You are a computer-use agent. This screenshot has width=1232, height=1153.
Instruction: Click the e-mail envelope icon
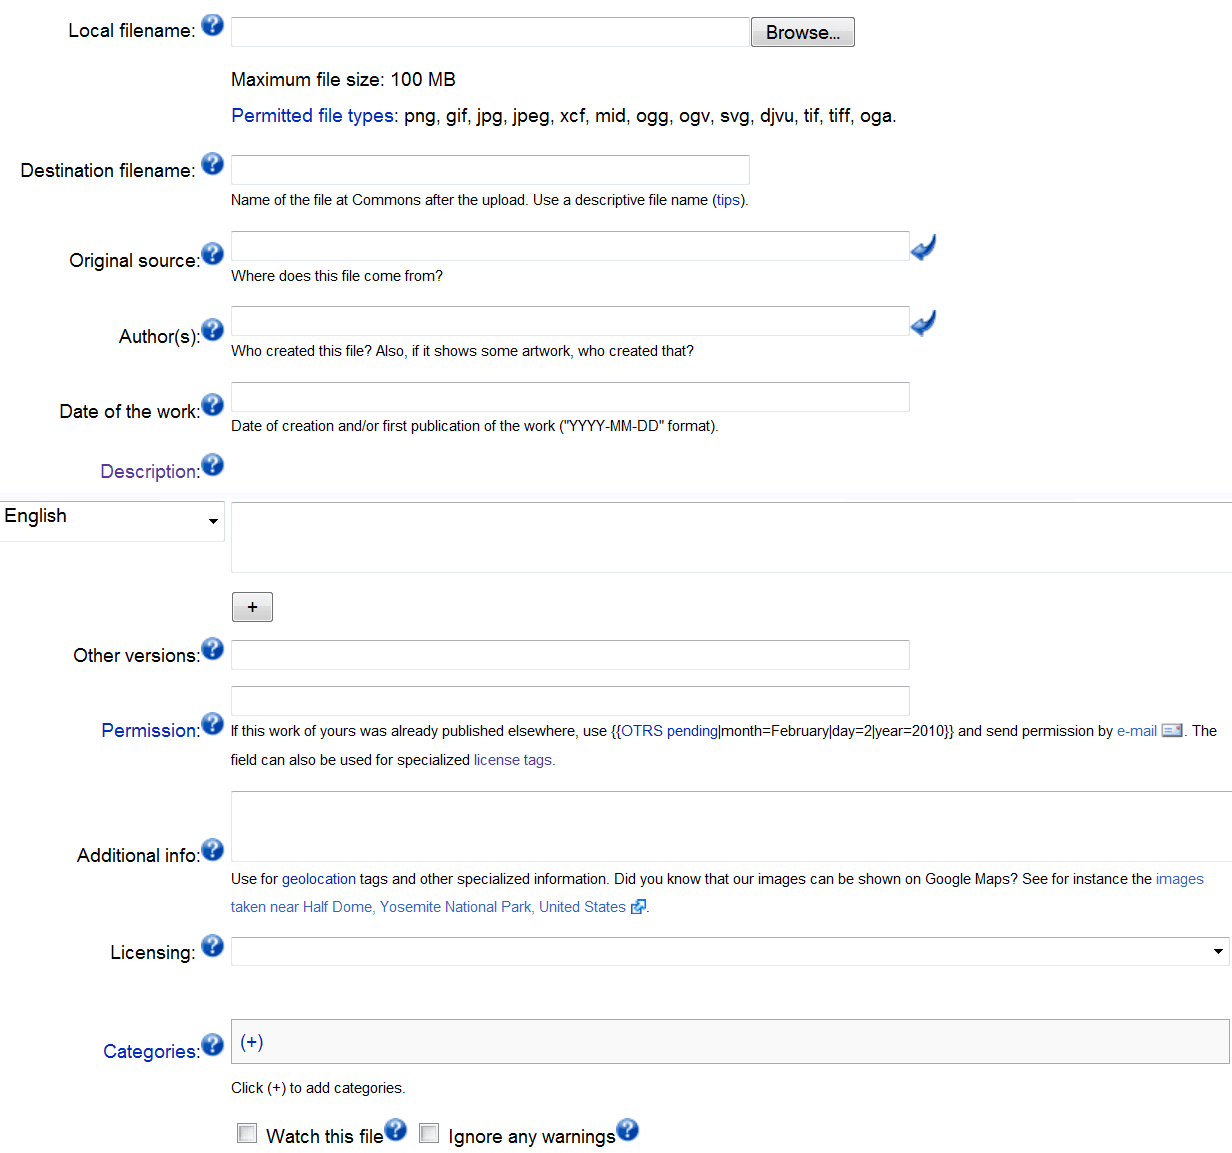click(1172, 731)
